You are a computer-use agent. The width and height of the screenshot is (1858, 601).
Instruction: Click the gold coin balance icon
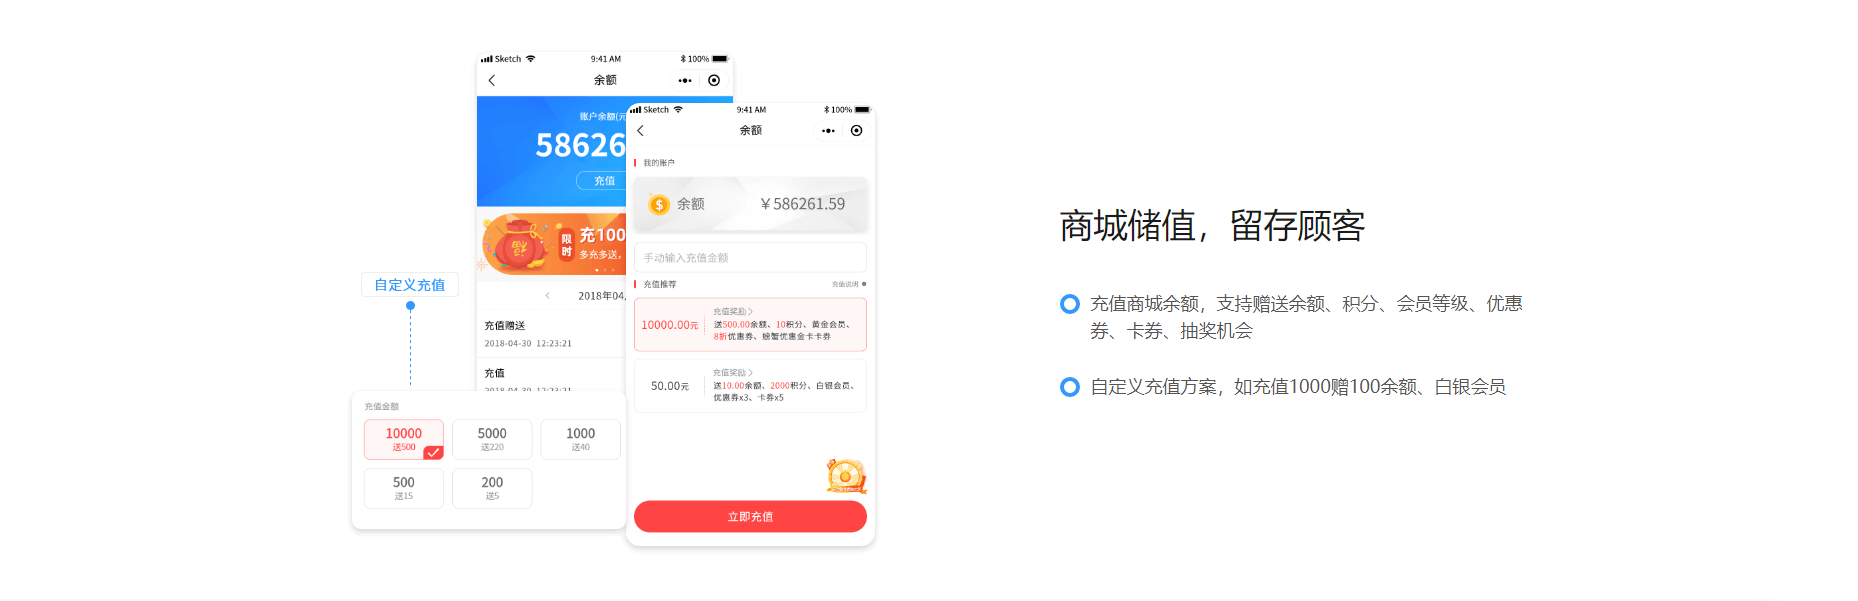[x=659, y=205]
